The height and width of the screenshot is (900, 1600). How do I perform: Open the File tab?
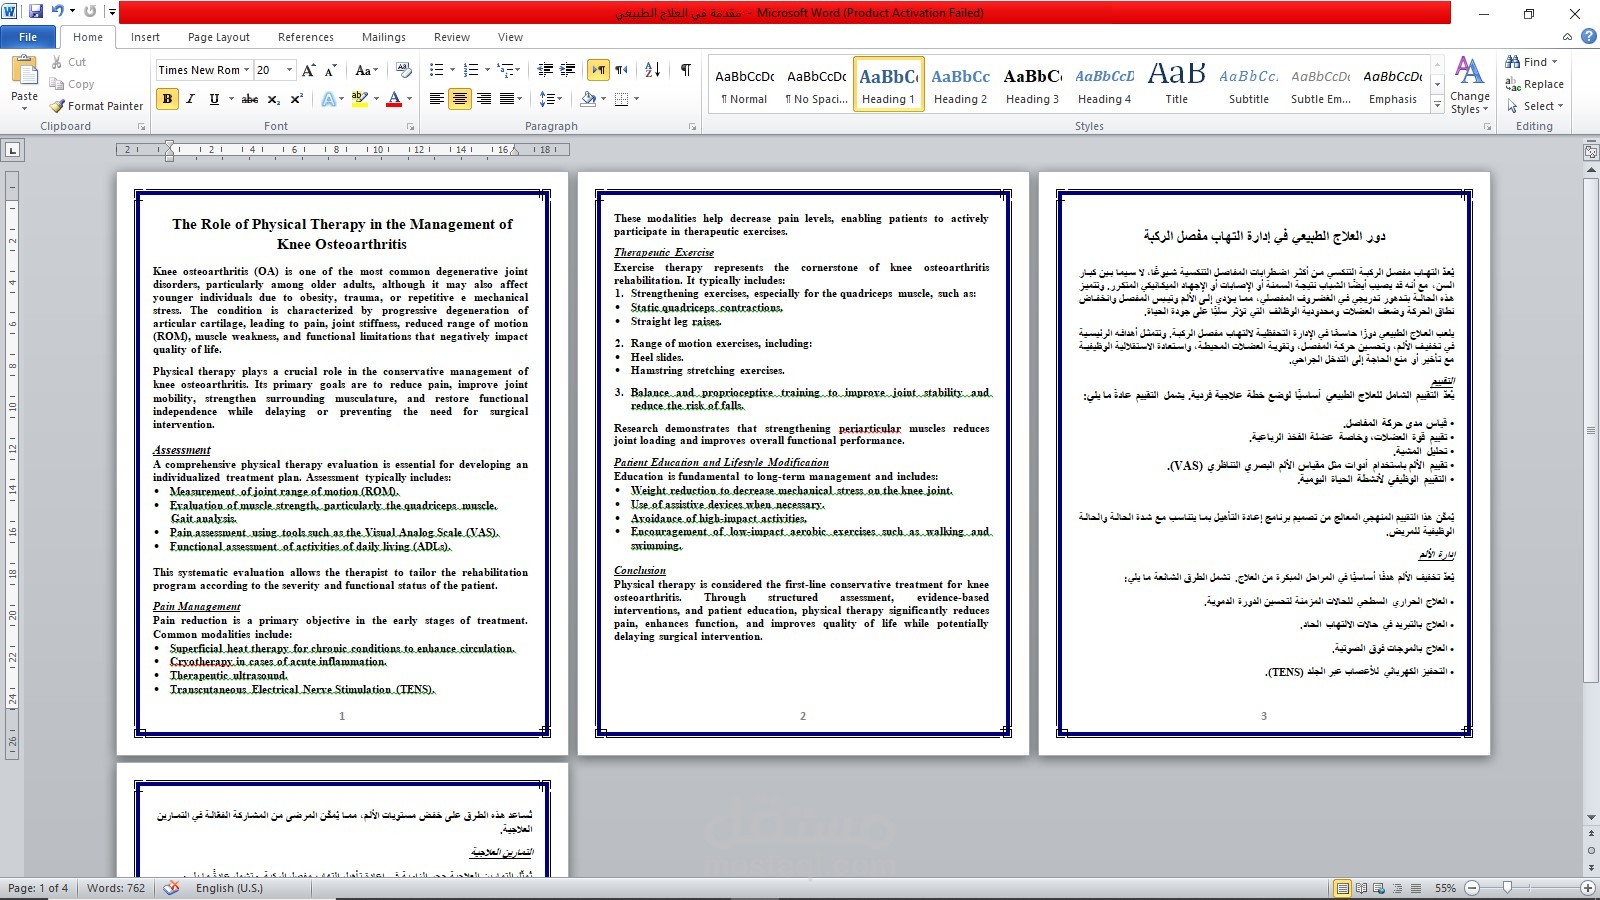point(28,37)
